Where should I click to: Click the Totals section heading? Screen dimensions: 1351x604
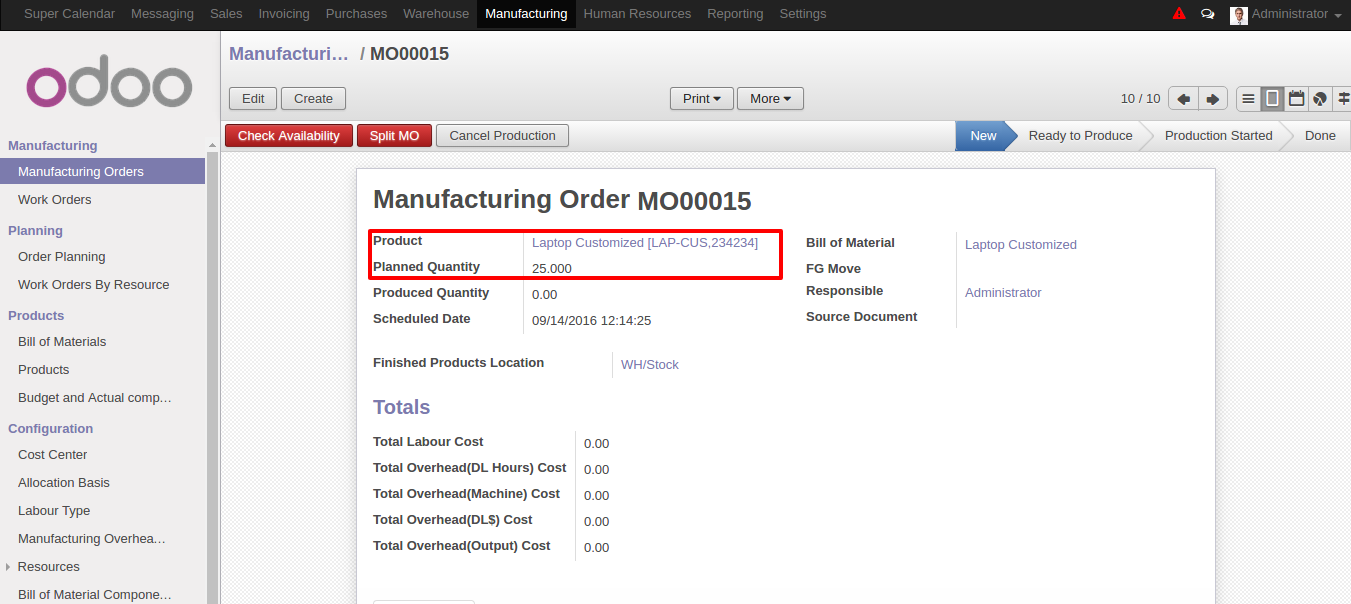[401, 407]
